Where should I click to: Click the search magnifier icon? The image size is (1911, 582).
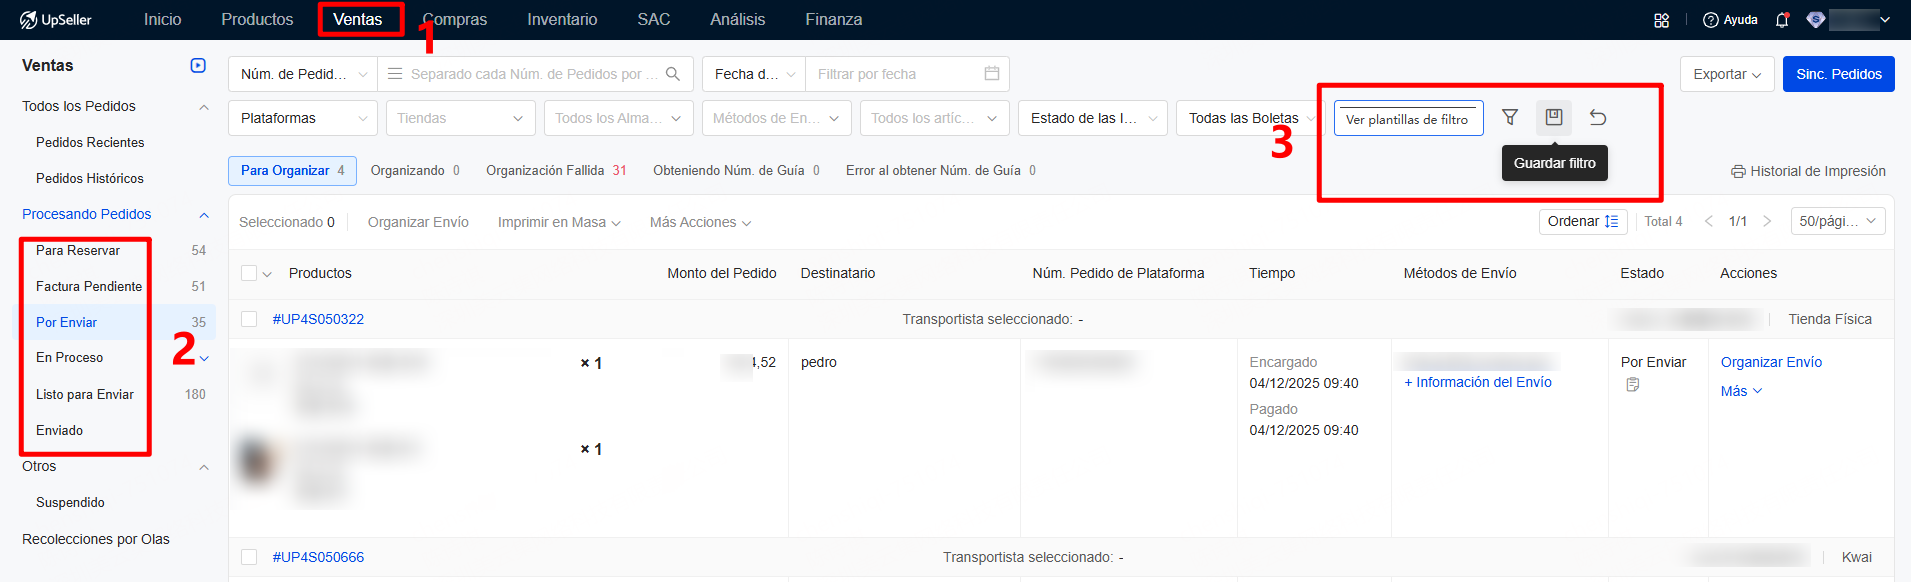(673, 74)
